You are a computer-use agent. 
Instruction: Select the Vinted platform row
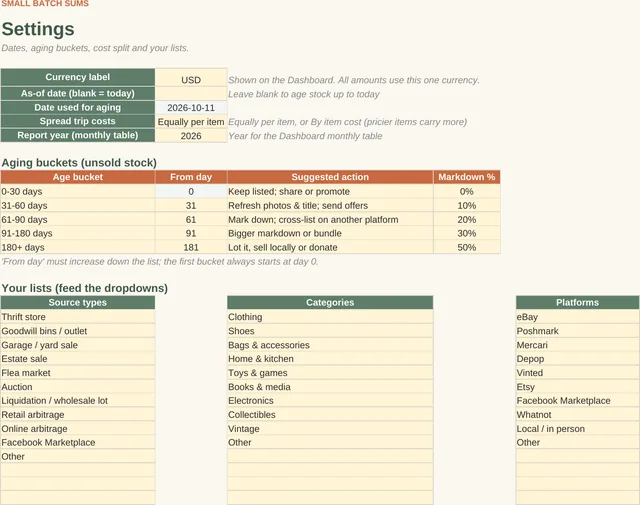[x=578, y=373]
